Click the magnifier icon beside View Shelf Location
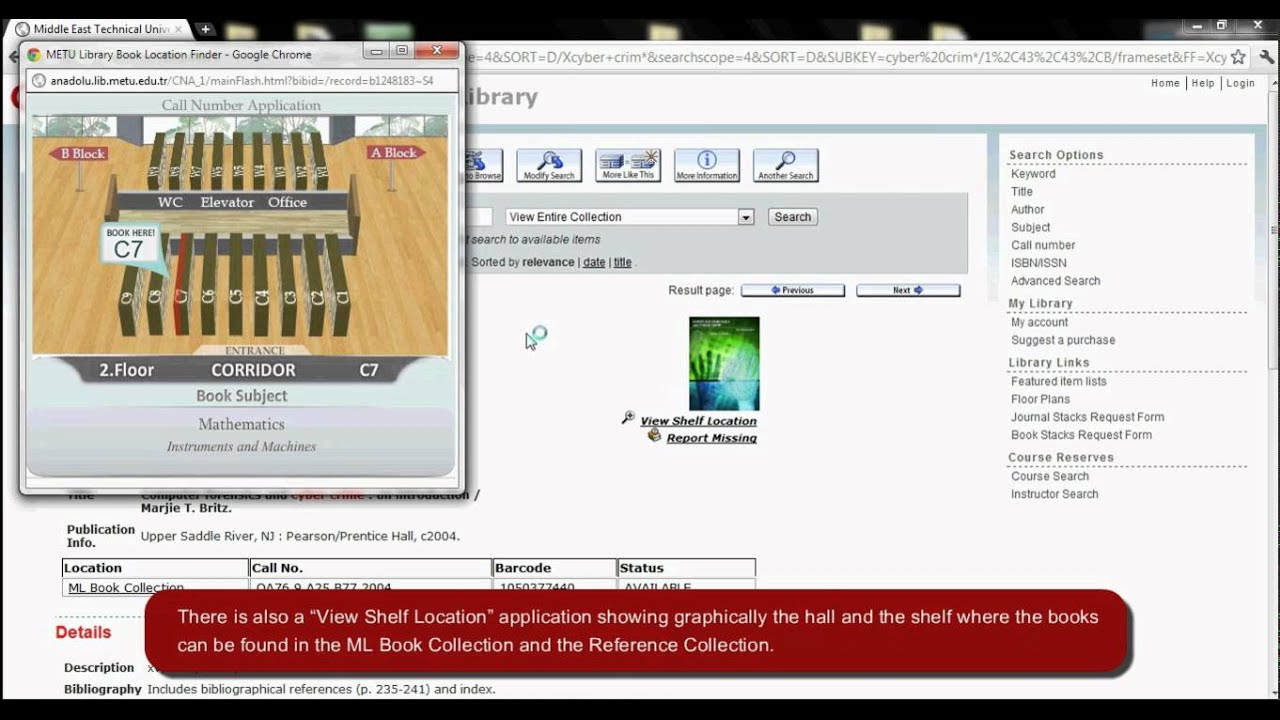 [x=628, y=418]
